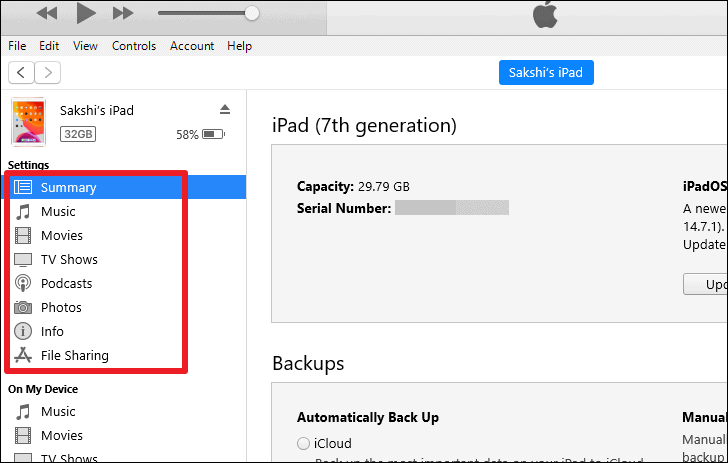Image resolution: width=728 pixels, height=463 pixels.
Task: Click the film strip icon under Settings
Action: coord(23,235)
